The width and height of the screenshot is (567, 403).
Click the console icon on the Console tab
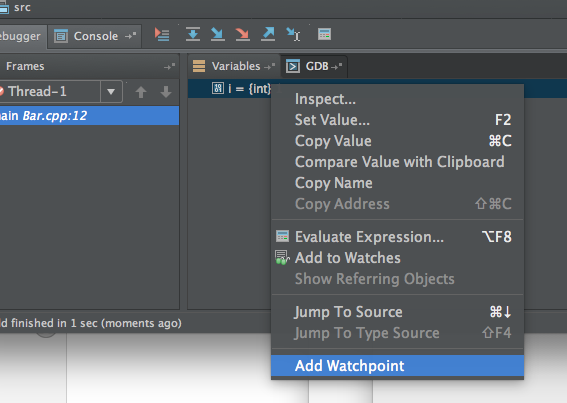point(61,36)
